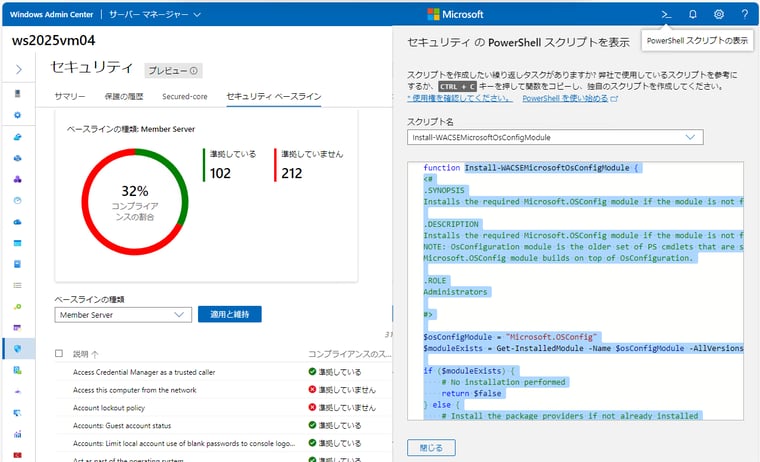
Task: Open the blue cloud sidebar icon
Action: coord(17,222)
